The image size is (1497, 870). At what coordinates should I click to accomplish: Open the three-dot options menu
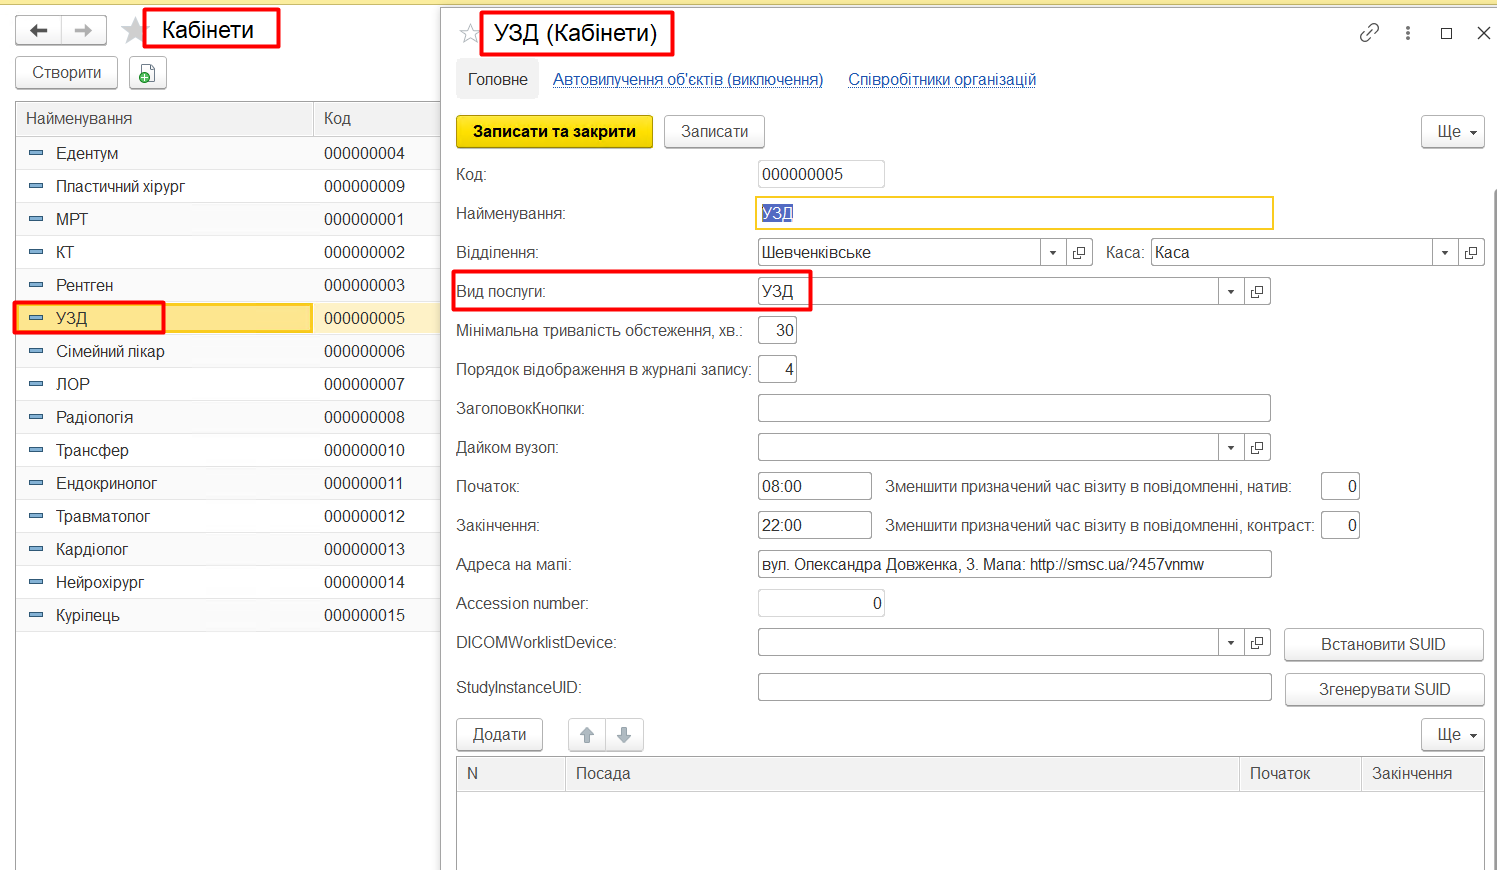pyautogui.click(x=1408, y=33)
